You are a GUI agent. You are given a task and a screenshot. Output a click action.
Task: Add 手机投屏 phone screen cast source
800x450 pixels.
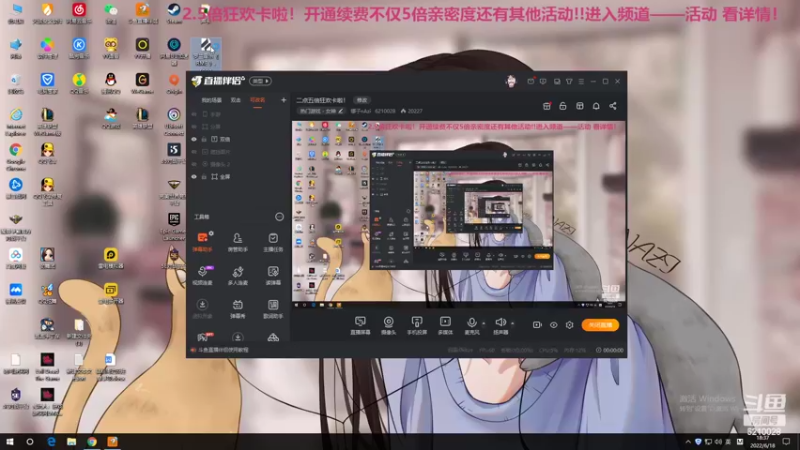(417, 325)
